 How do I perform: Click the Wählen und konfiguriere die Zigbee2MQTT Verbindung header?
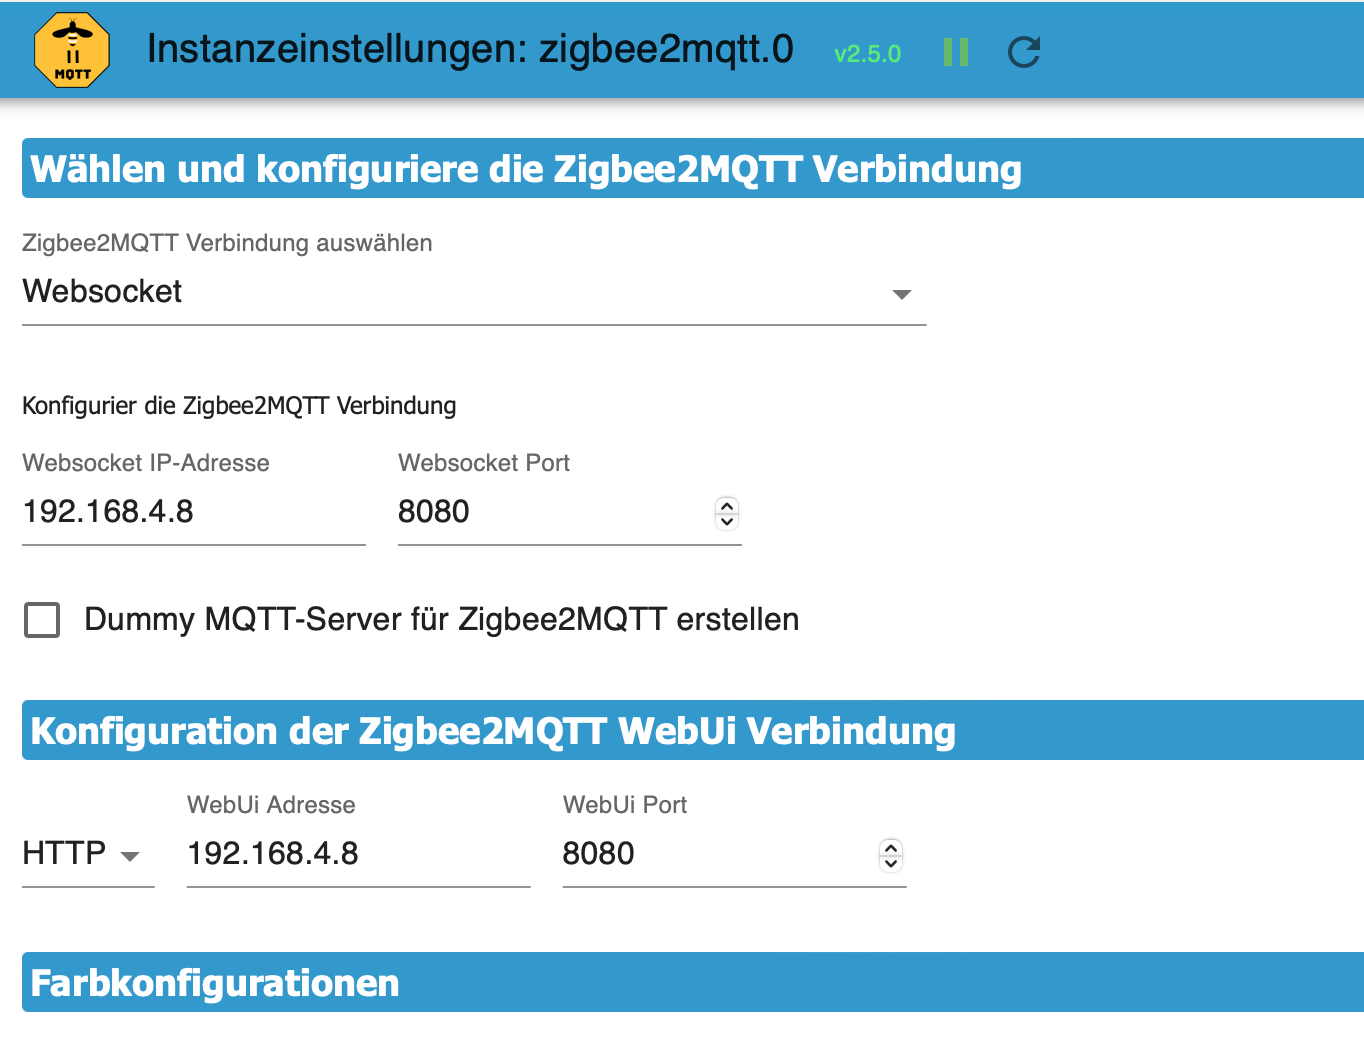coord(693,168)
